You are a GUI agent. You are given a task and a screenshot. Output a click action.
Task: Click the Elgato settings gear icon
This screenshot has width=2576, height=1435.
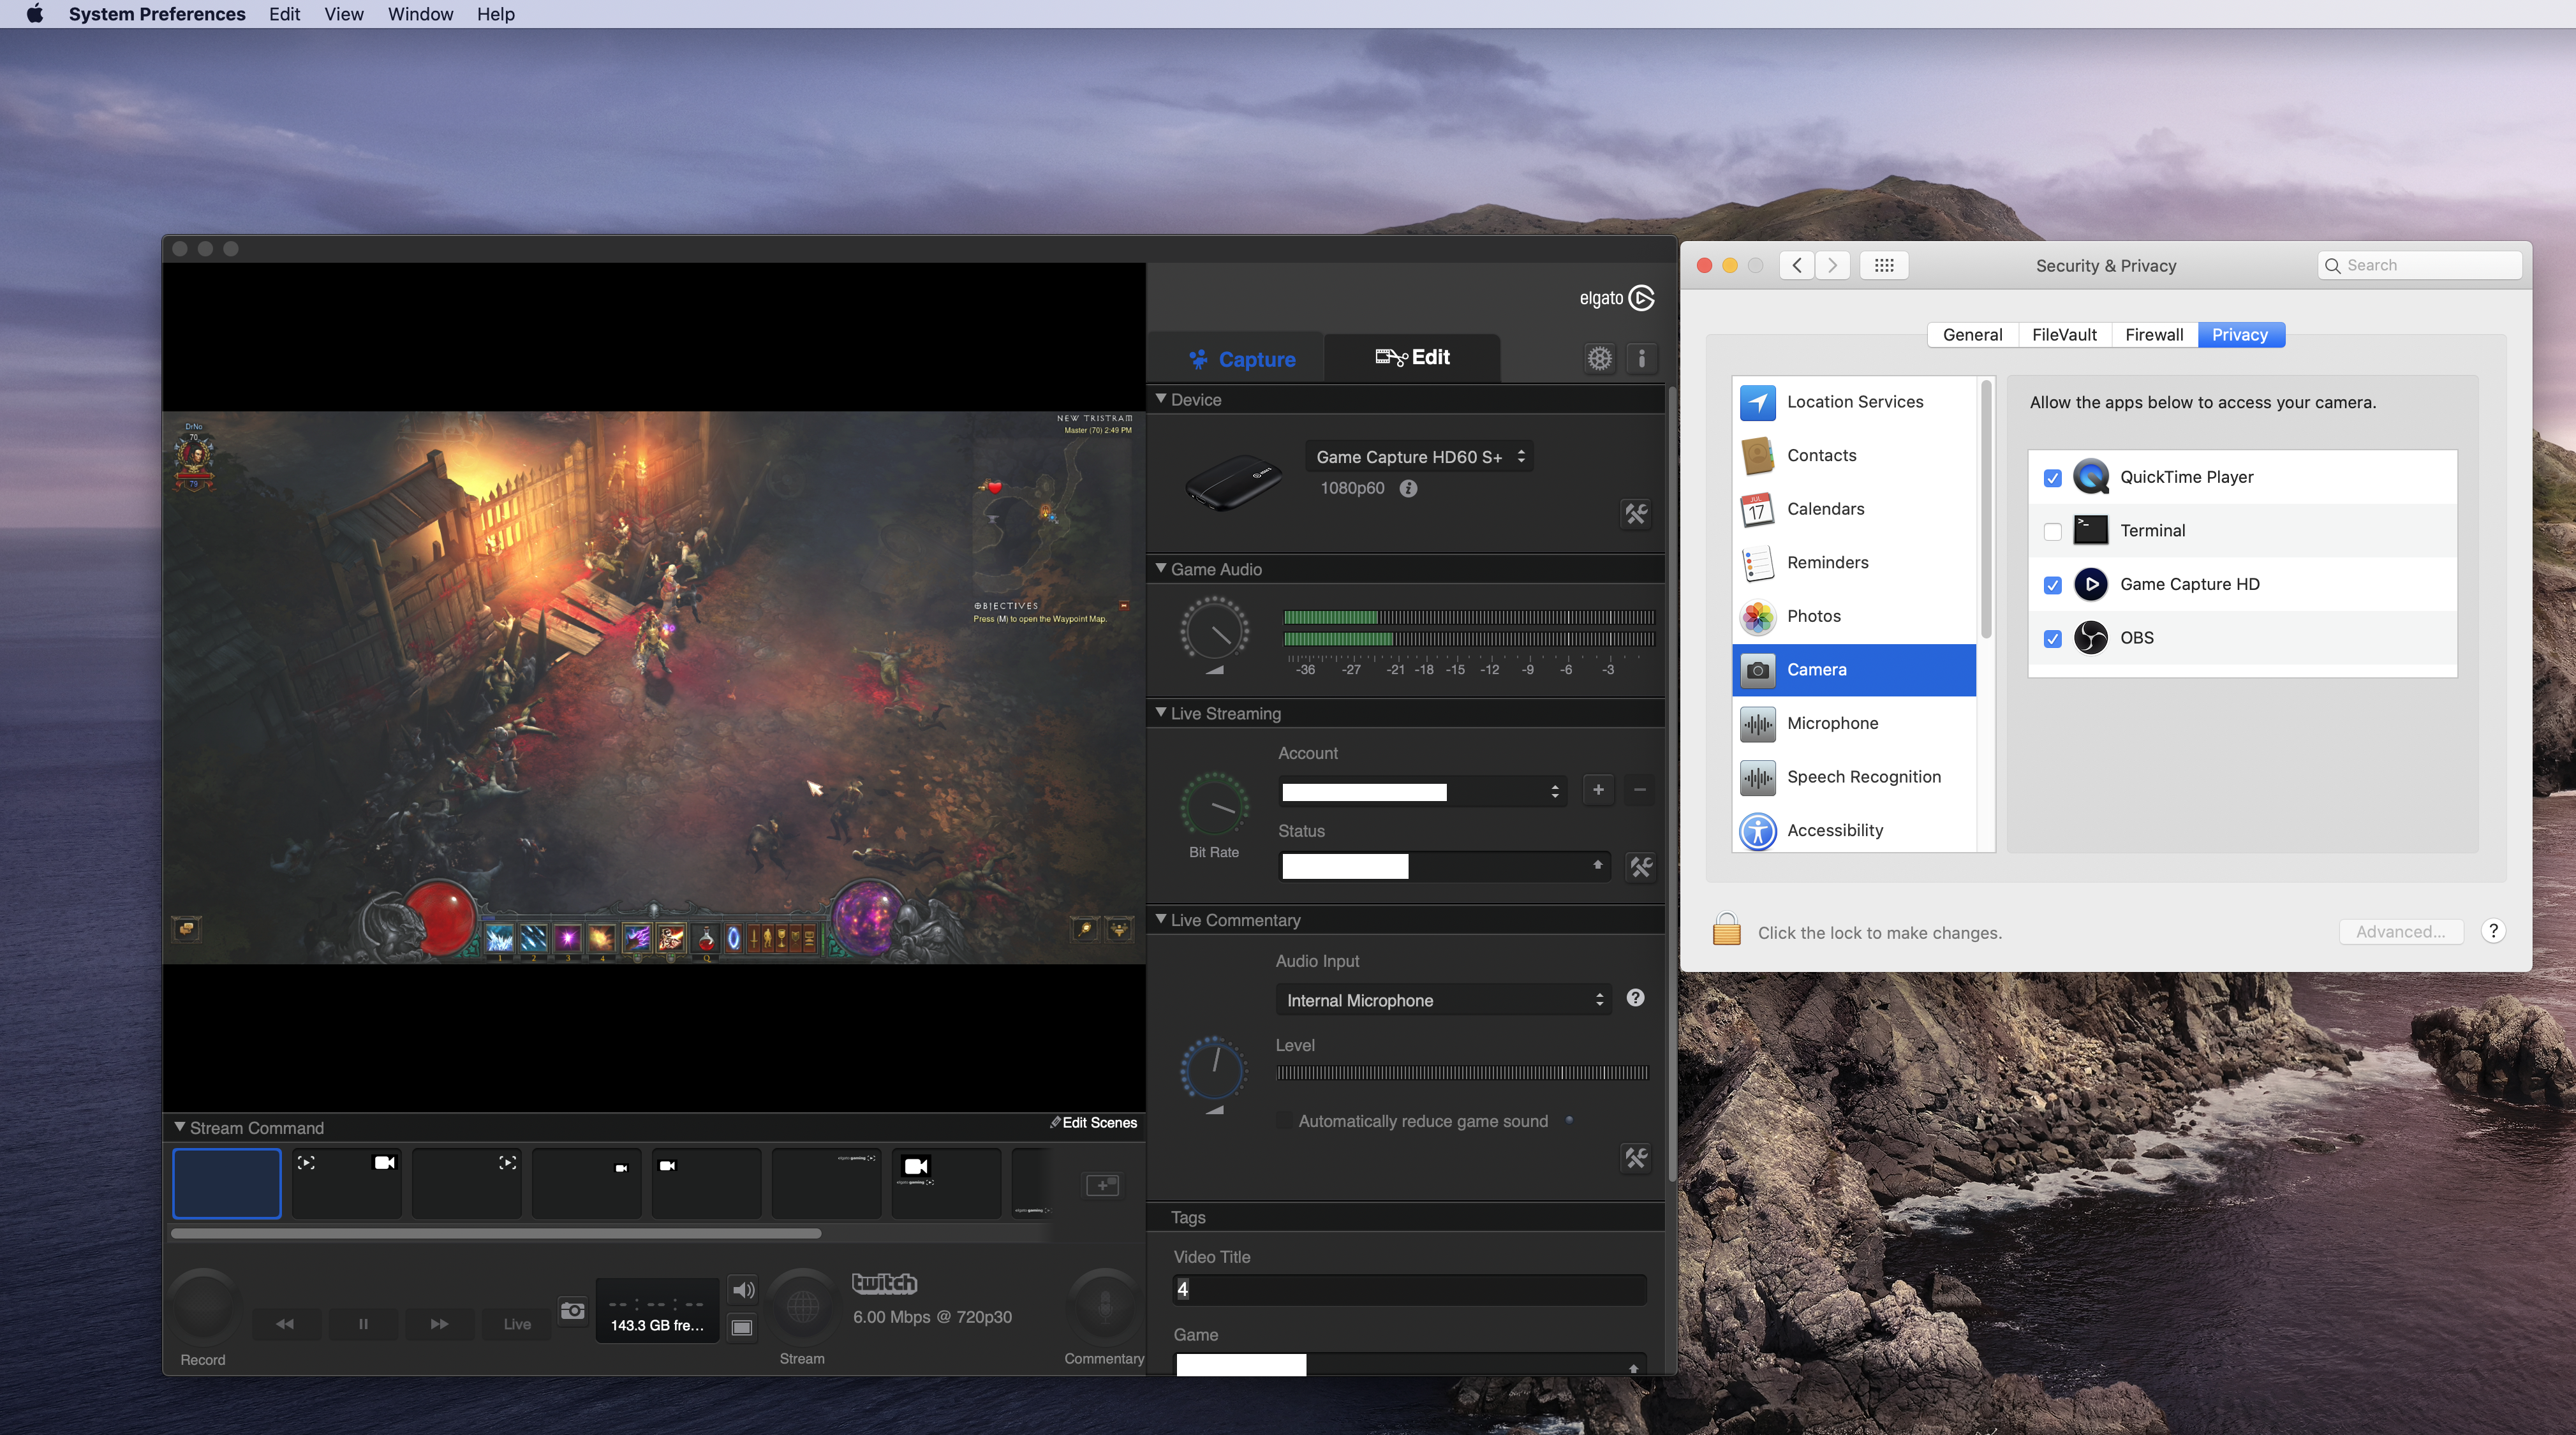(1599, 357)
